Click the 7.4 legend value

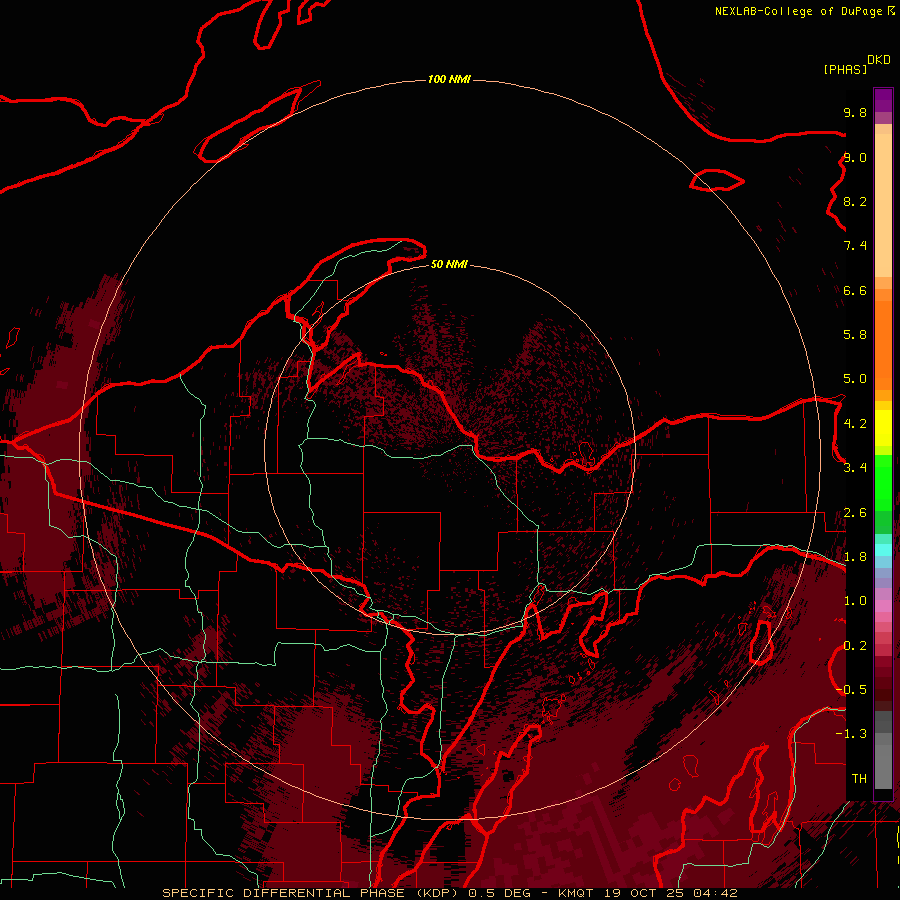point(855,246)
